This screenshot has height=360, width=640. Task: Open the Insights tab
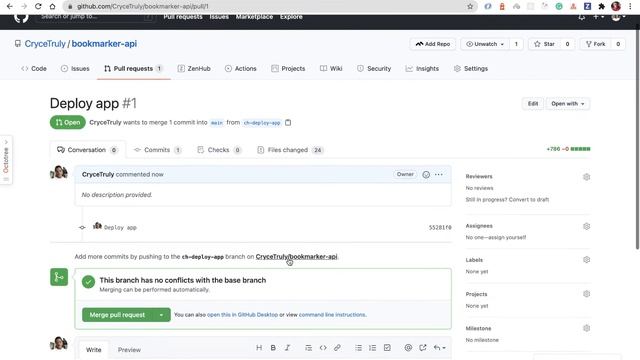[x=422, y=69]
